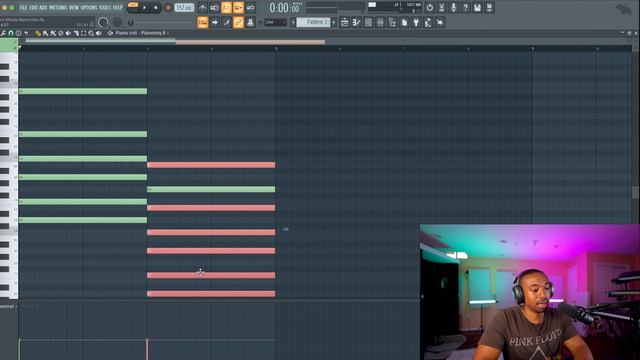Click the next pattern arrow

(334, 22)
